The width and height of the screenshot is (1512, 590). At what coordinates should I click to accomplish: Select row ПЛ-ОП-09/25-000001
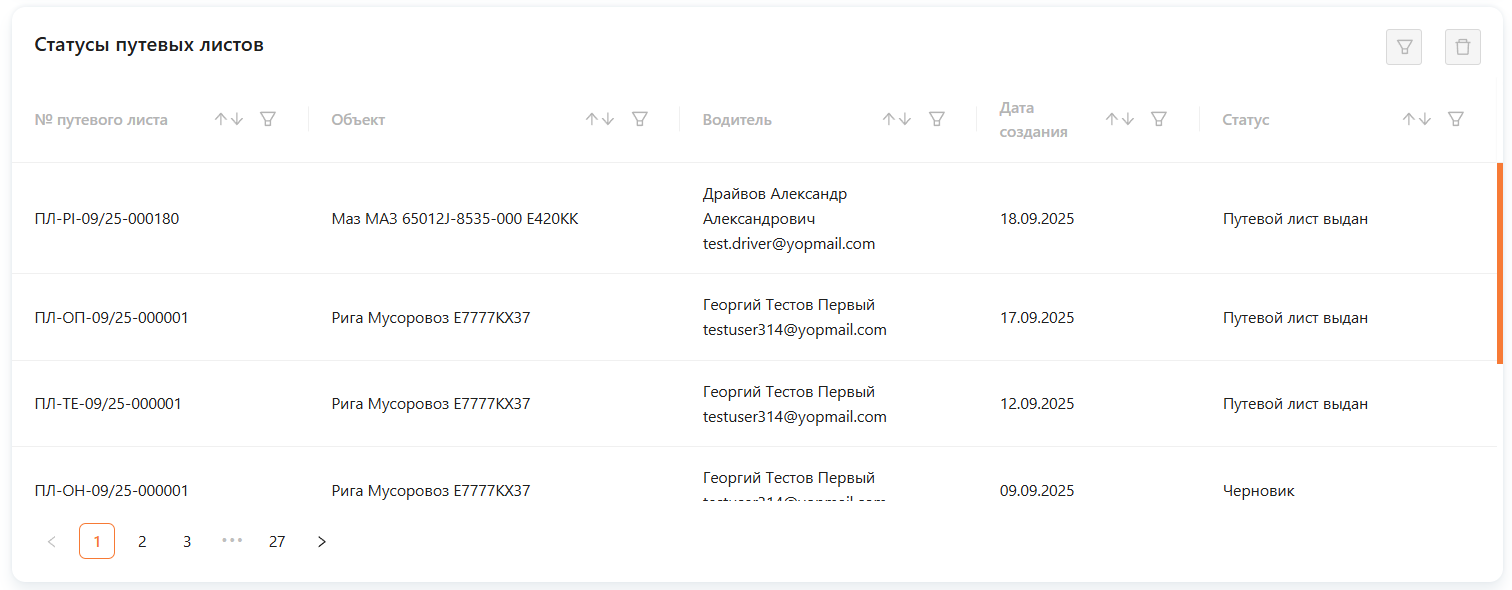click(x=111, y=318)
